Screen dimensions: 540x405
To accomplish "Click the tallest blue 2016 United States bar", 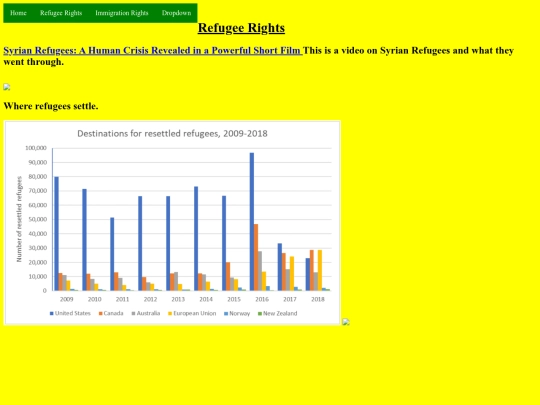I will 252,221.
